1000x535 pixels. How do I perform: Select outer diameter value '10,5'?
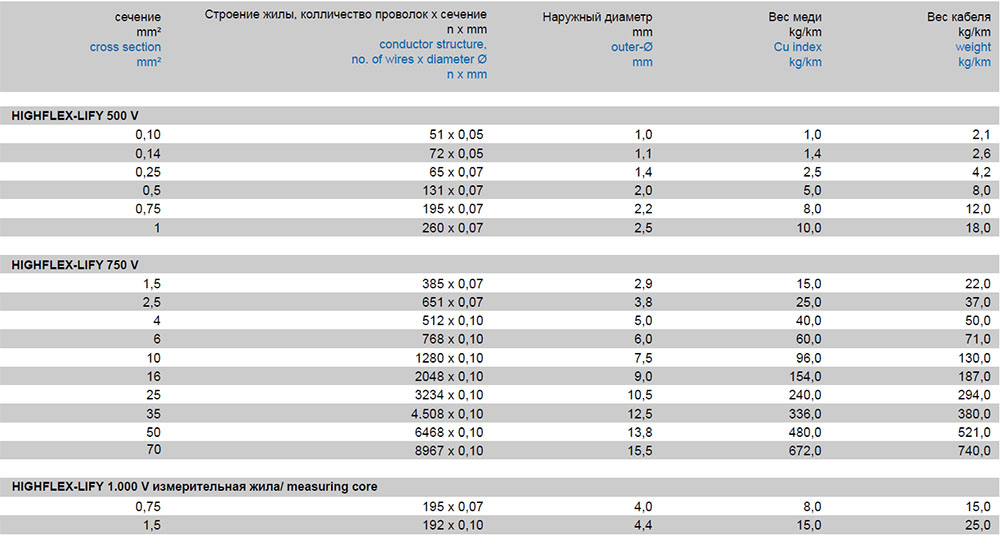click(640, 395)
